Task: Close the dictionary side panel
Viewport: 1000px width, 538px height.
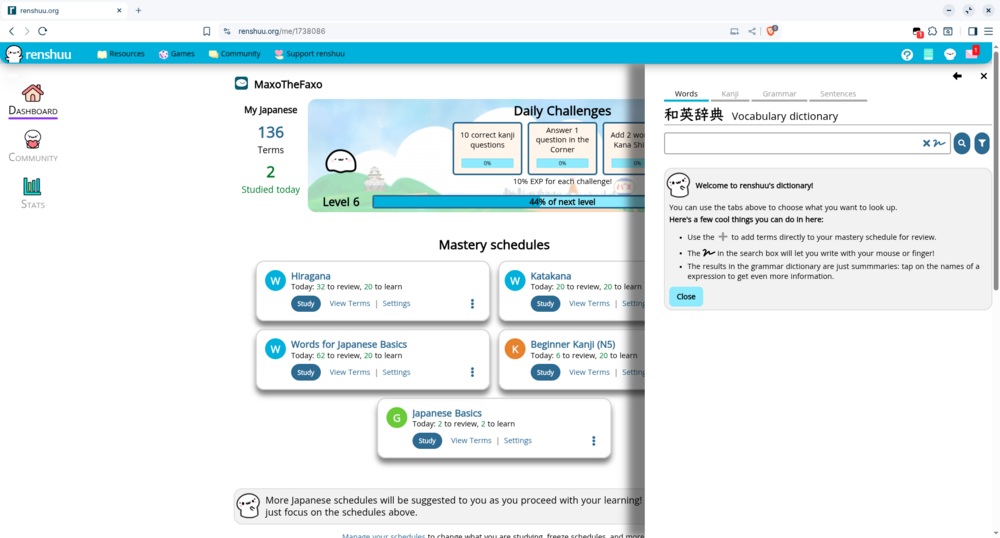Action: [x=983, y=76]
